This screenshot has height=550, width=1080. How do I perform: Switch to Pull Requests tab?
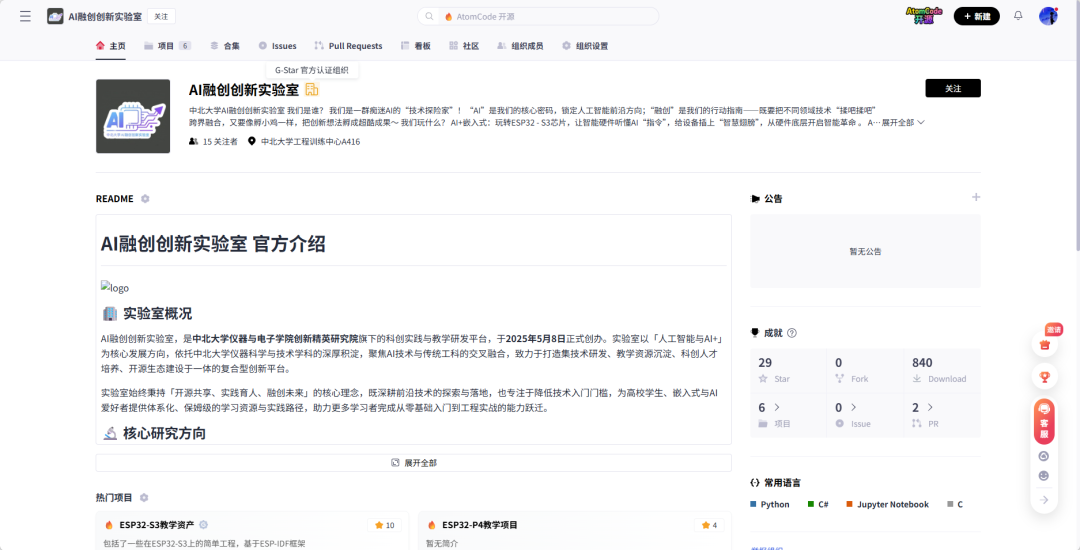[x=349, y=46]
